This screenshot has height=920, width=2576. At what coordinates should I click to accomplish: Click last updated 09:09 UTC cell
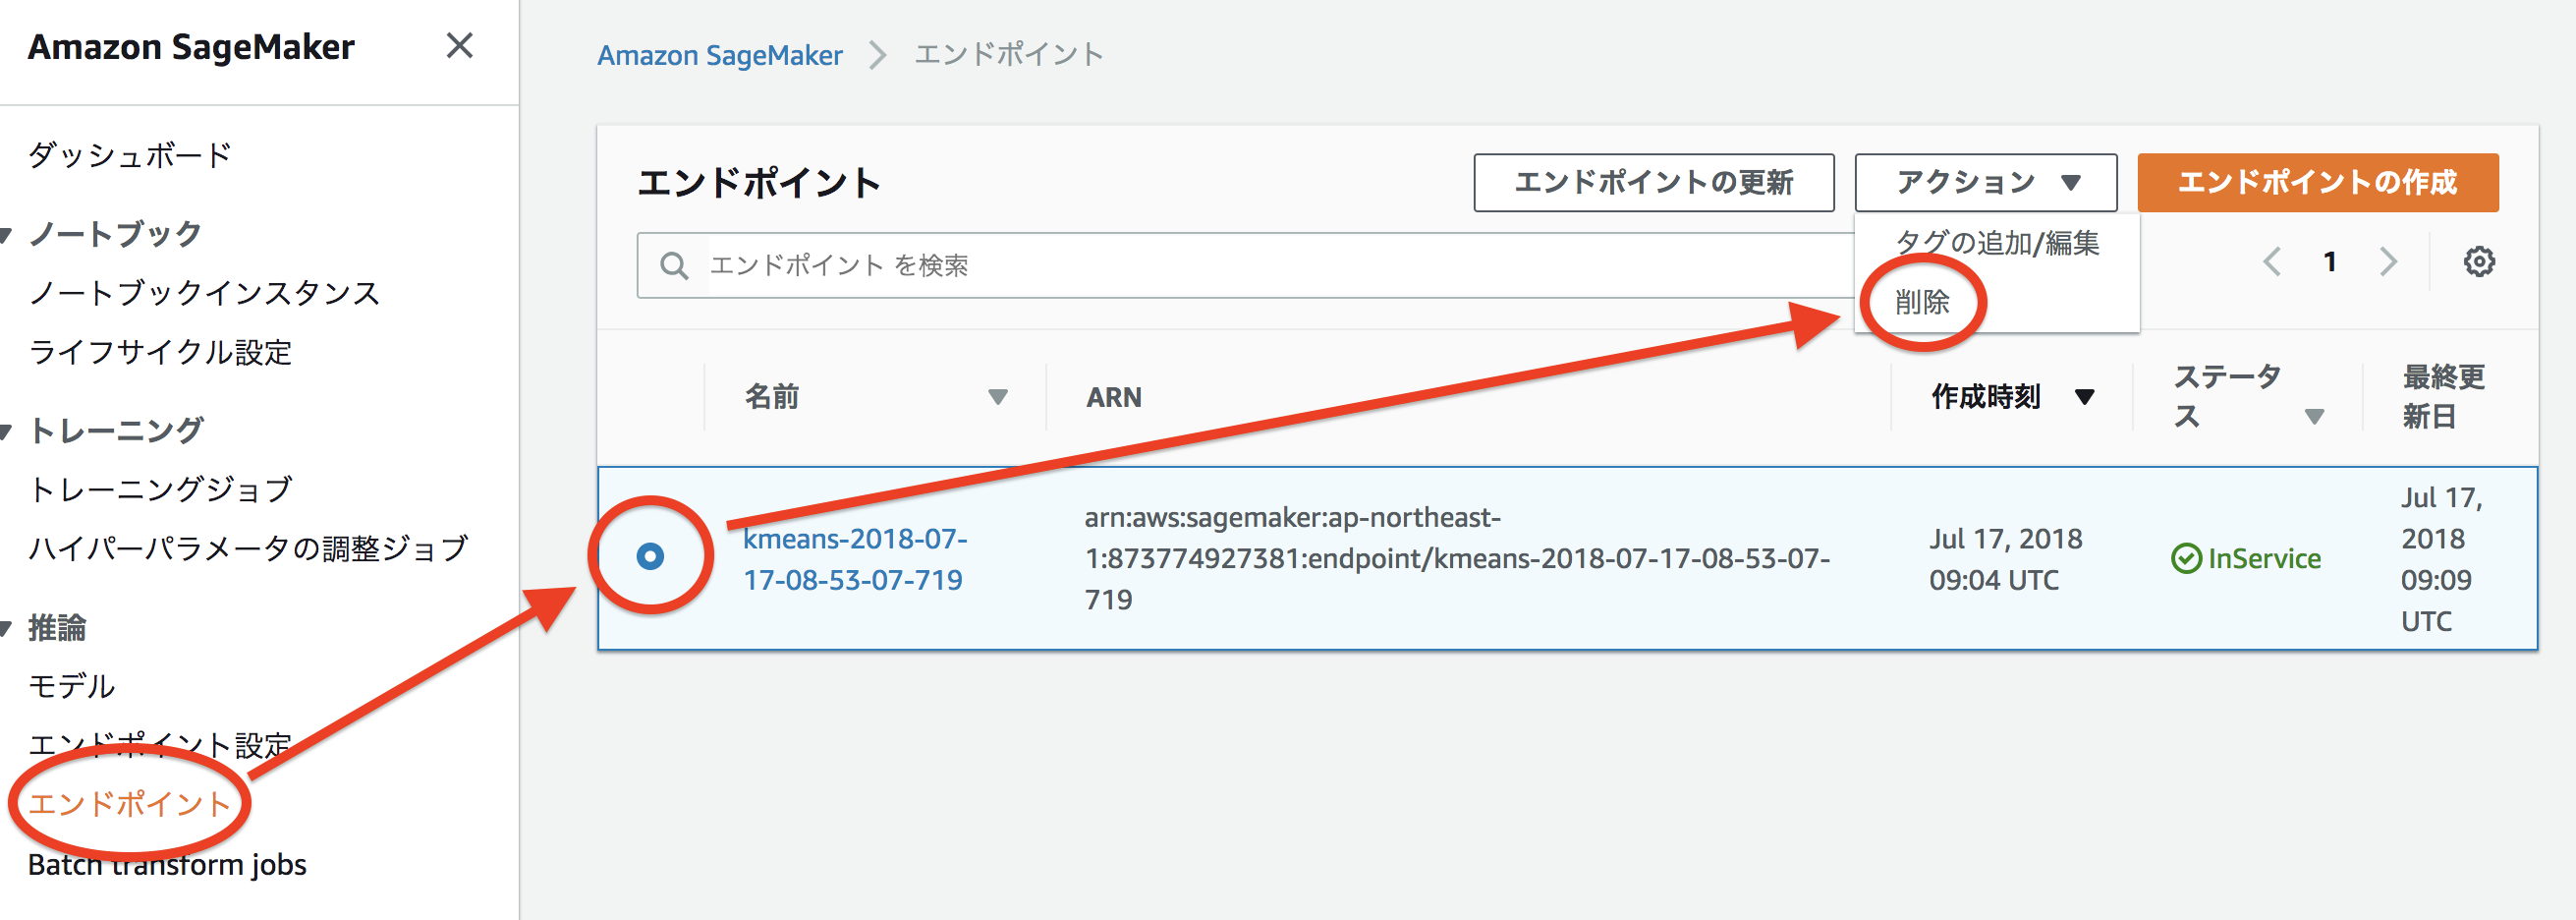tap(2441, 559)
